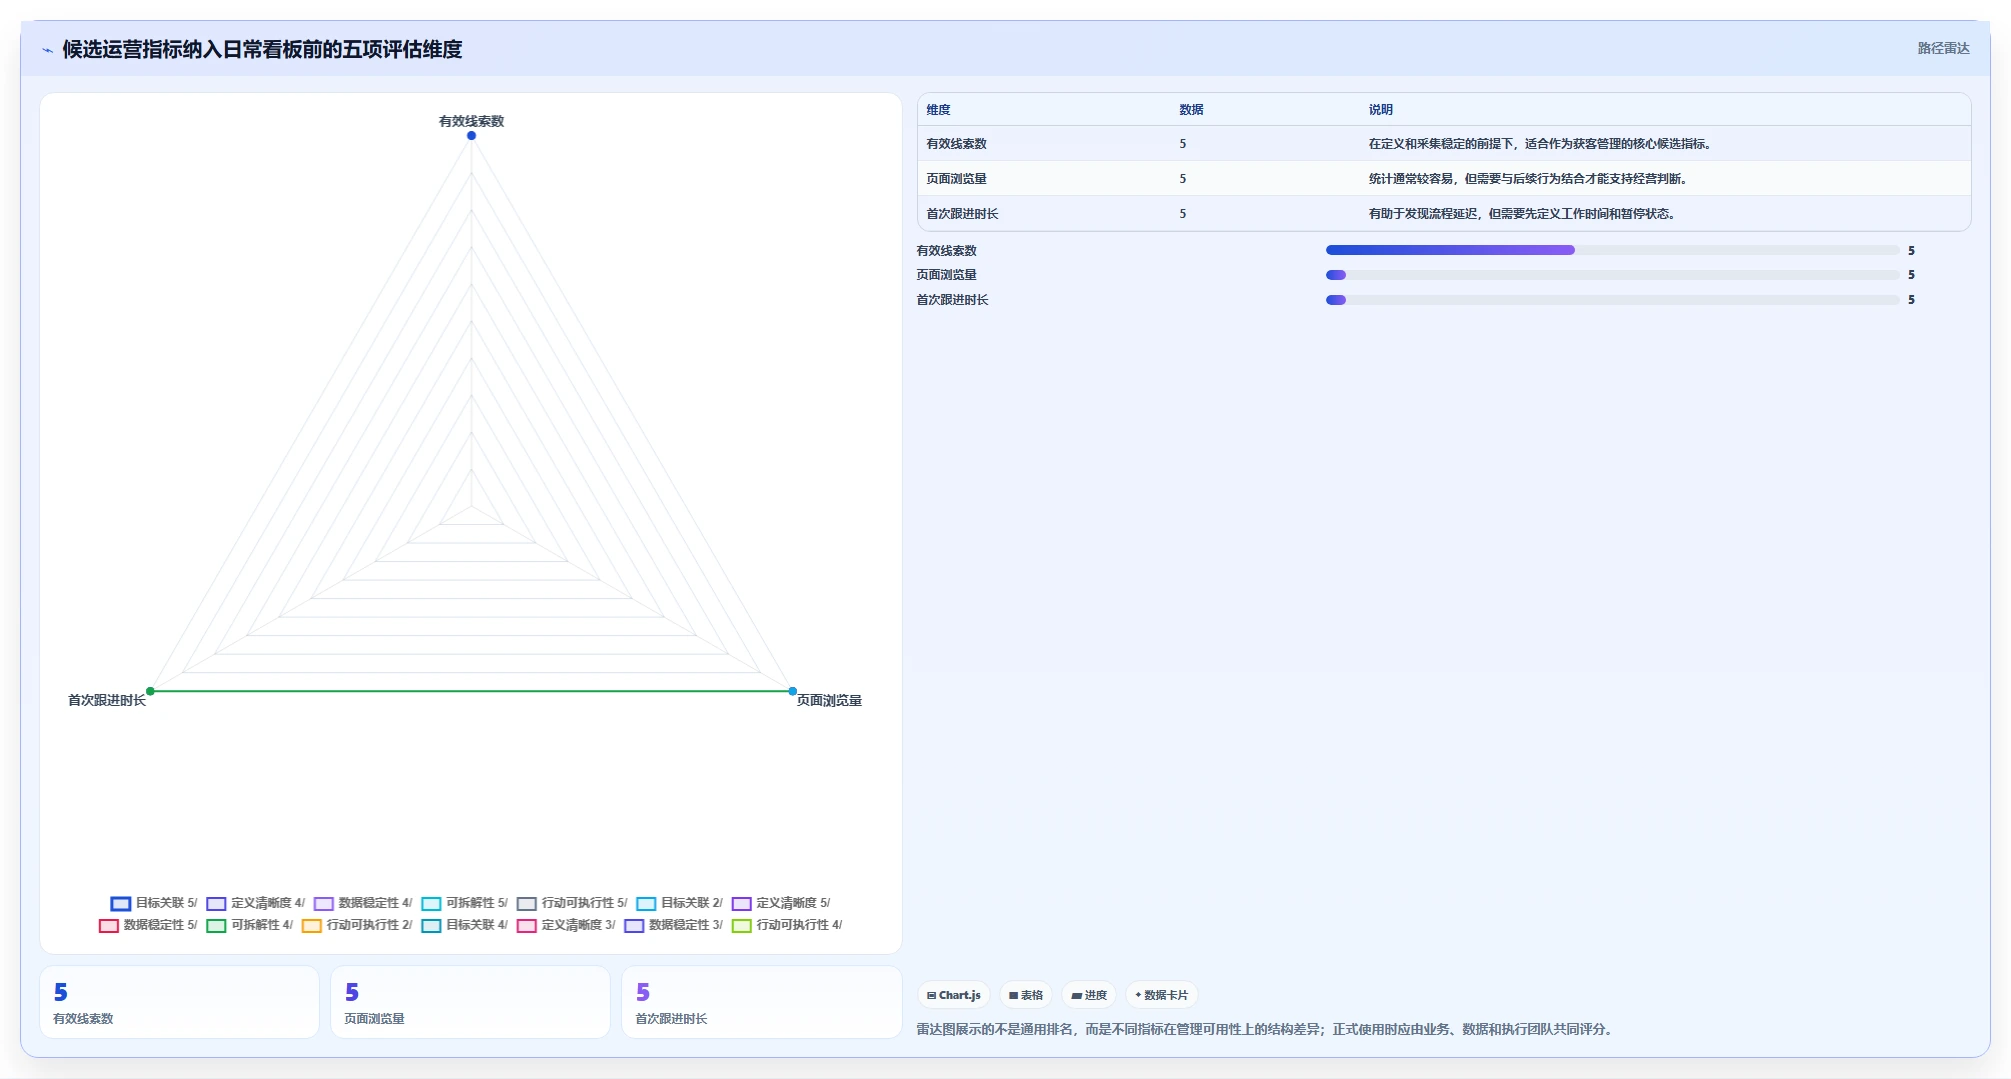Toggle the 可拆解性 5/ legend entry
The height and width of the screenshot is (1079, 2011).
coord(464,903)
